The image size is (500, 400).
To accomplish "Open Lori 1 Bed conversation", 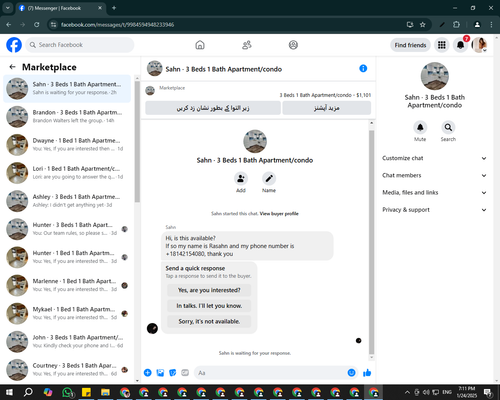I will 67,173.
